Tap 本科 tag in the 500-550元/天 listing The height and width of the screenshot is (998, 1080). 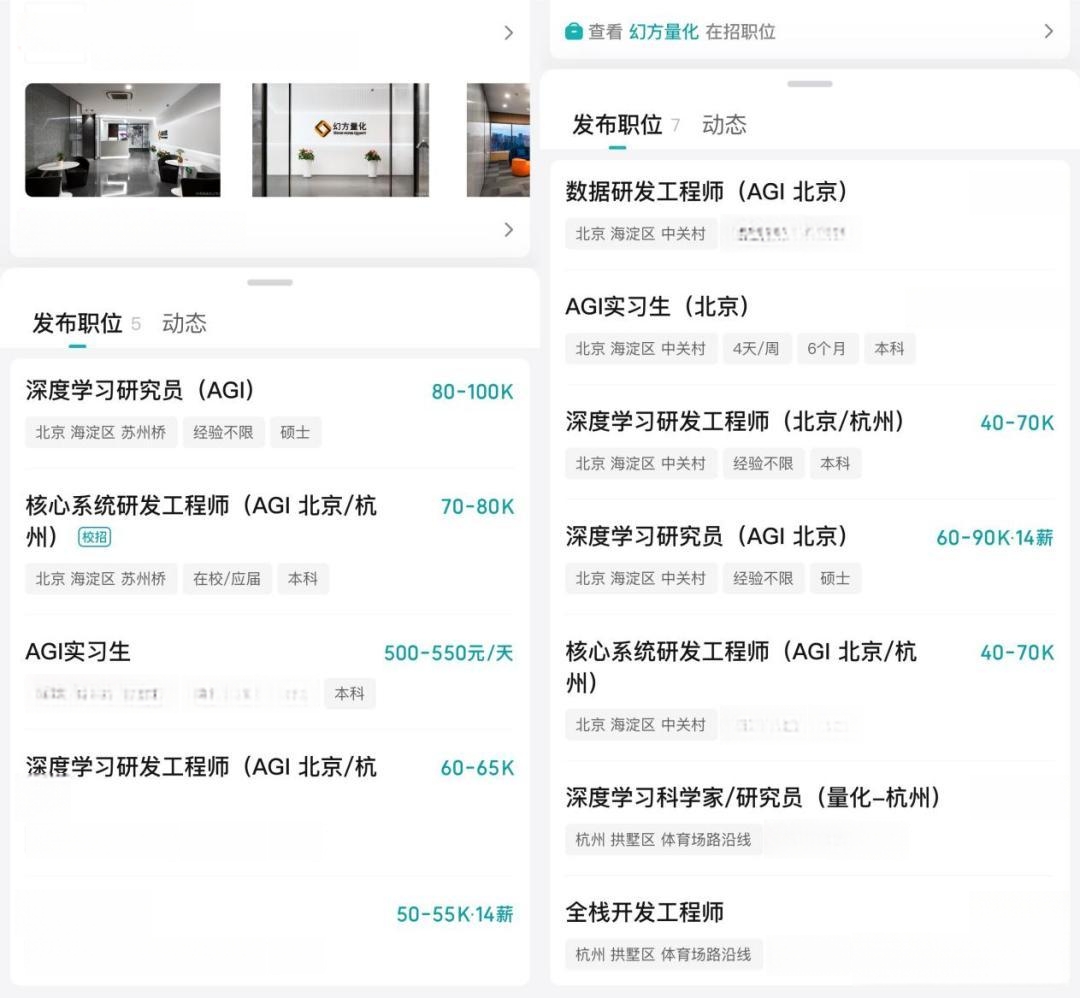tap(349, 694)
